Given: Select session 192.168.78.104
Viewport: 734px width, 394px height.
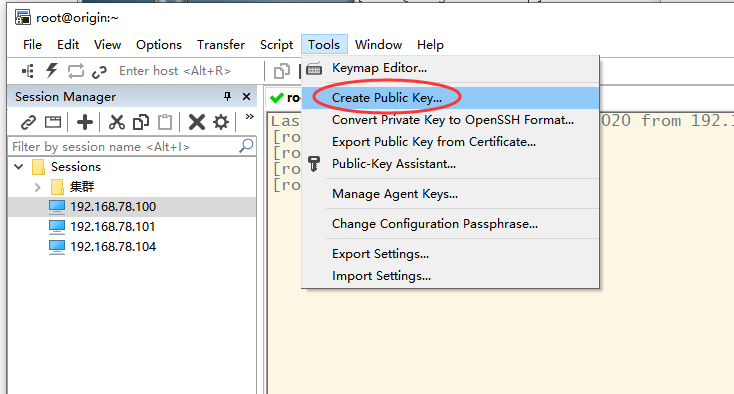Looking at the screenshot, I should [112, 247].
